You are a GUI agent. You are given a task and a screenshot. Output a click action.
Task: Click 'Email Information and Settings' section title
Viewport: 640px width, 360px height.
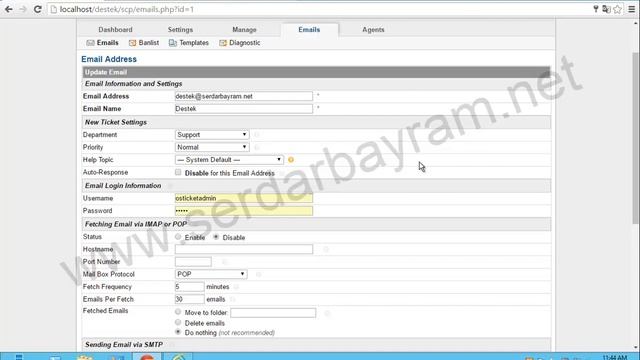(x=133, y=84)
